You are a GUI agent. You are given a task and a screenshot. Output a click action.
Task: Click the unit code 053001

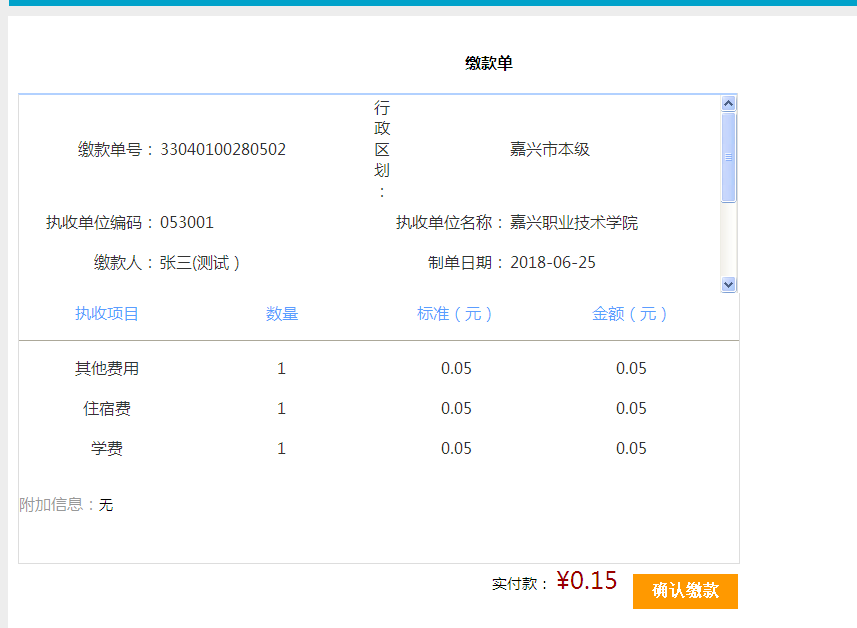pos(187,223)
